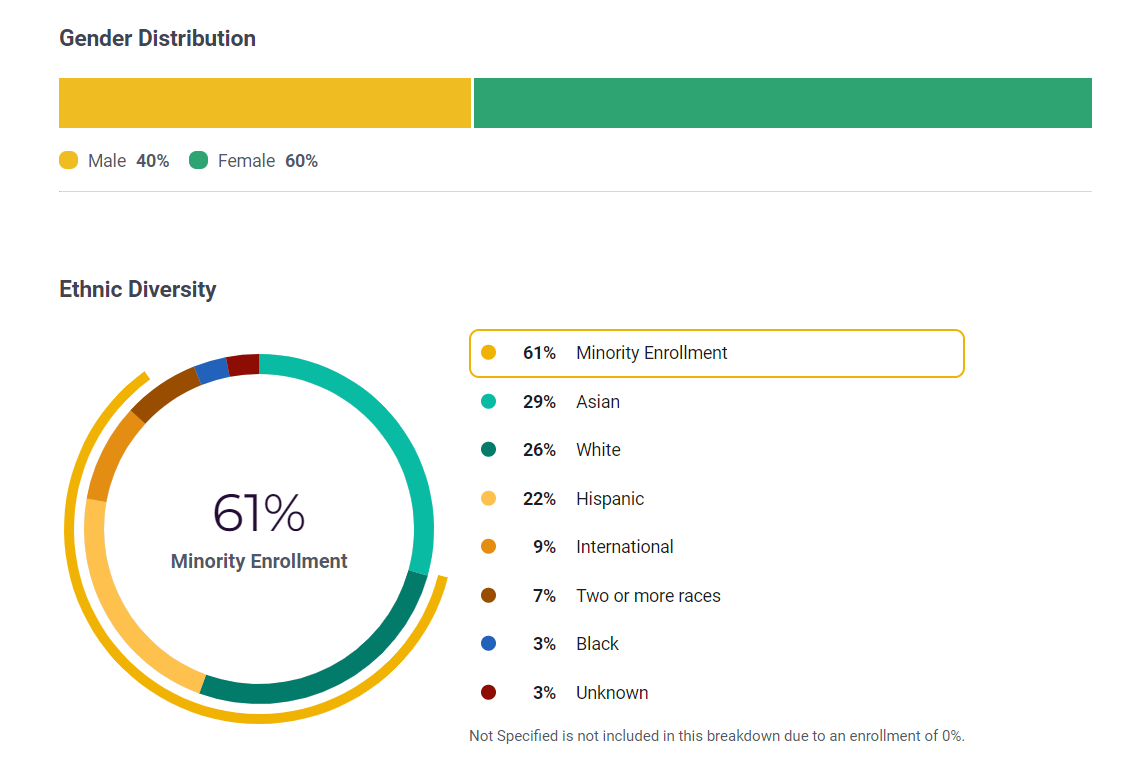
Task: Click the dark red Unknown donut segment
Action: (x=243, y=364)
